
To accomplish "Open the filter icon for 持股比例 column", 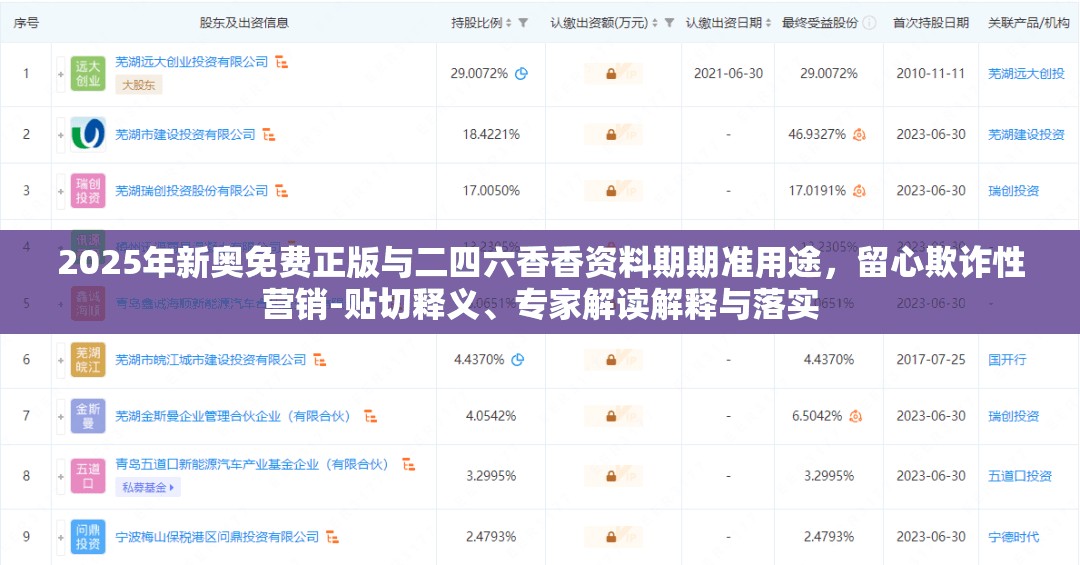I will [x=523, y=23].
